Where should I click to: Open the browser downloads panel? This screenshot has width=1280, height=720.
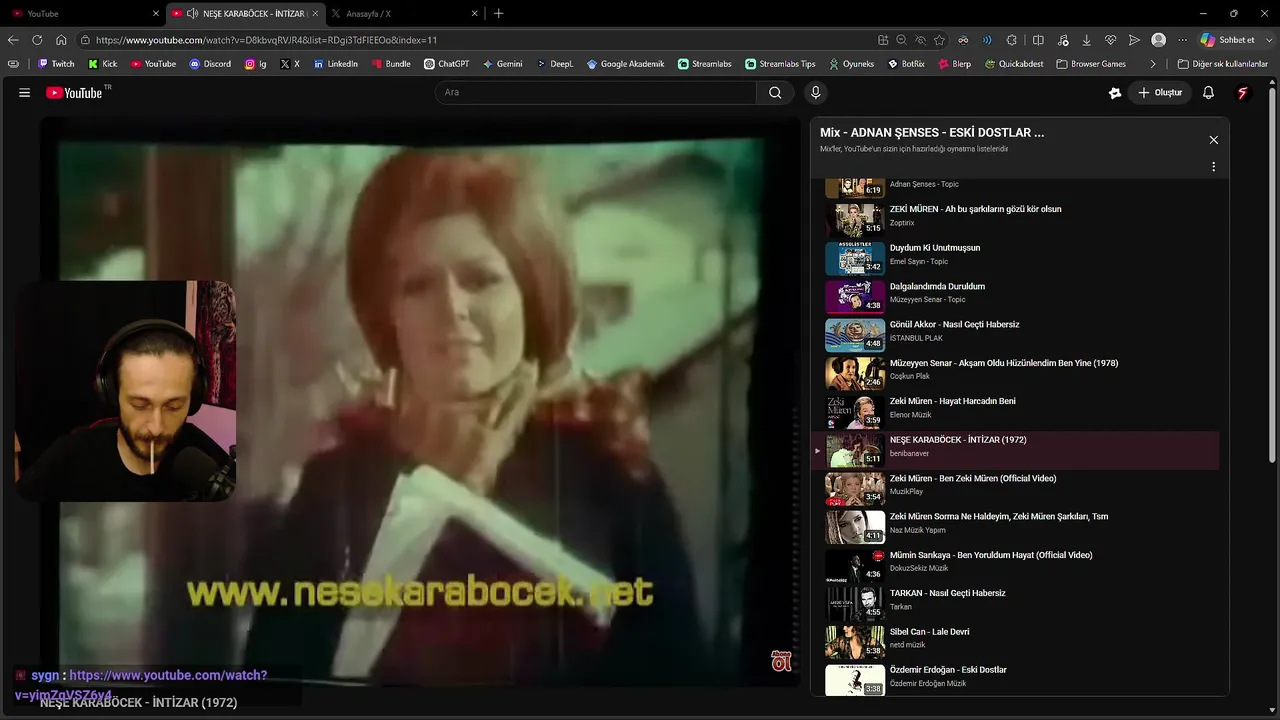(x=1086, y=40)
